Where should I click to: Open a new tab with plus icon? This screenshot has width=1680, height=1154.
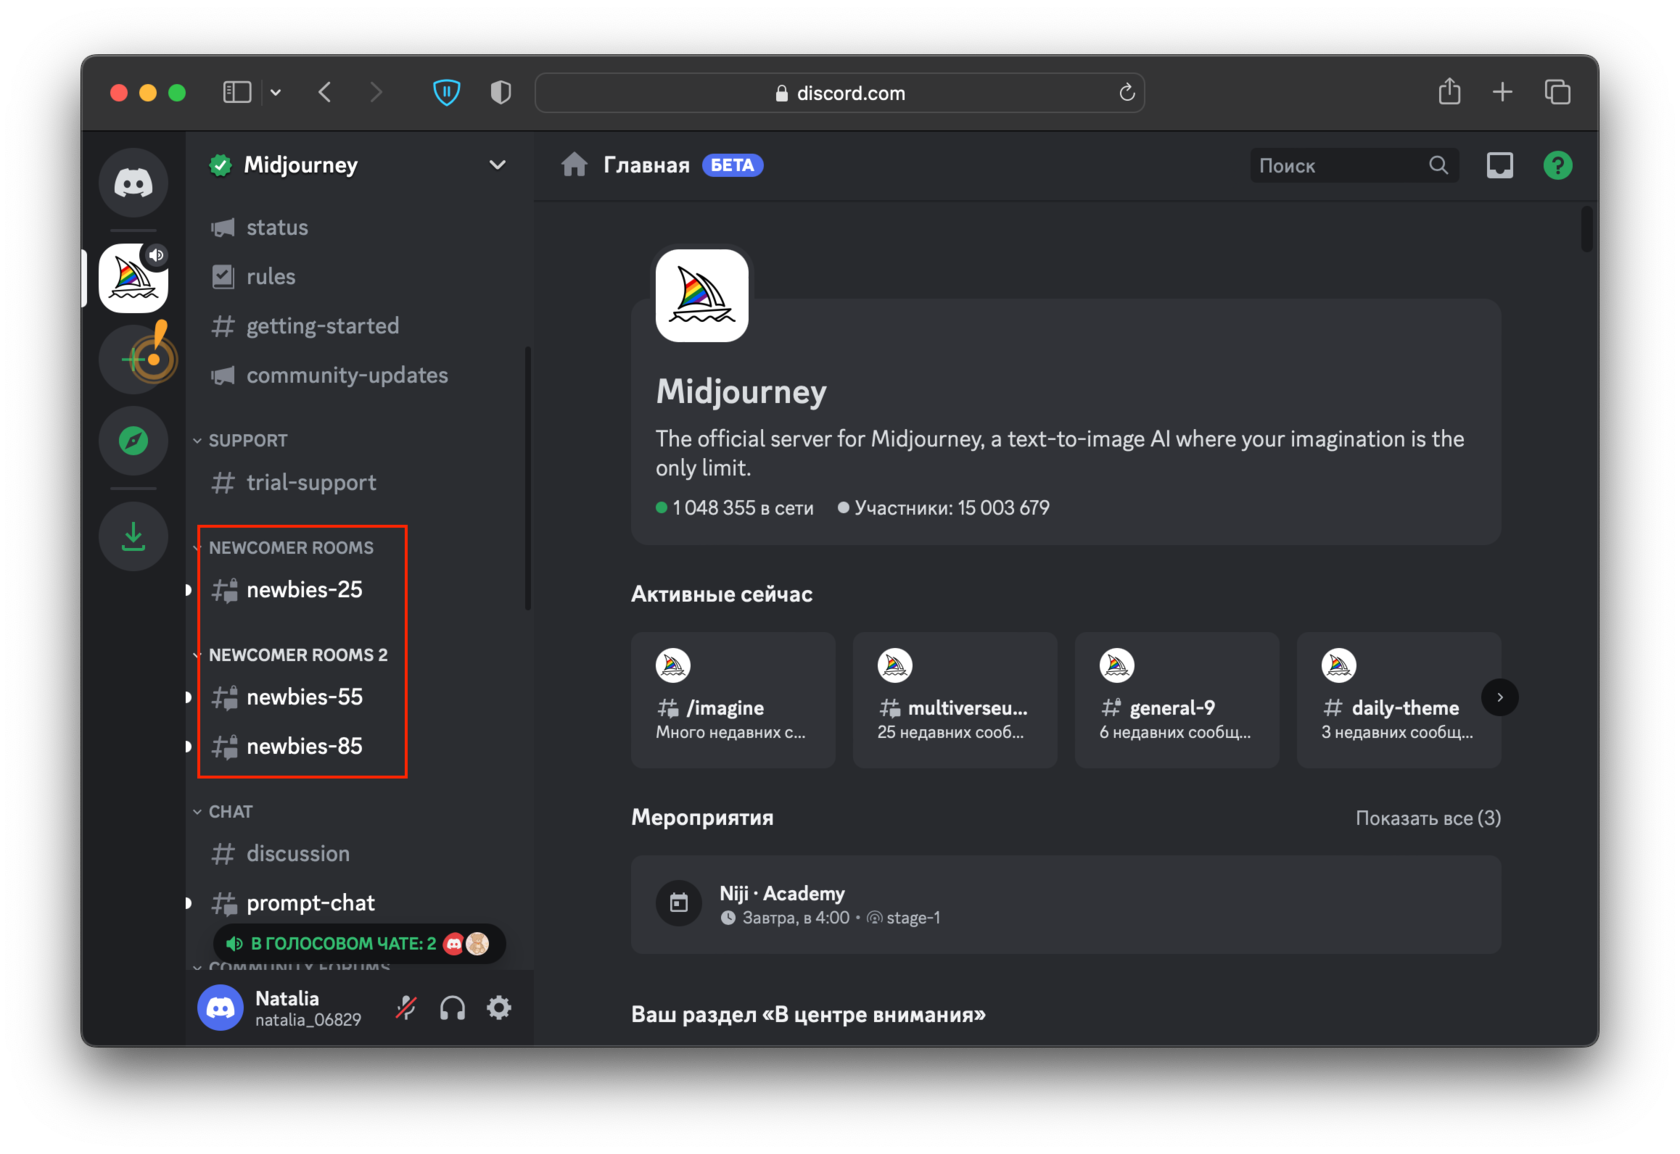click(1502, 92)
